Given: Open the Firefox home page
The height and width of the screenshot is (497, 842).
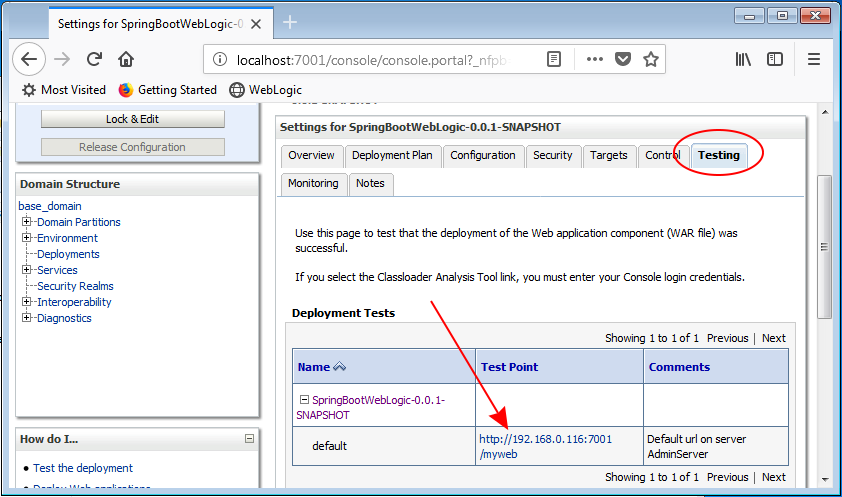Looking at the screenshot, I should click(x=126, y=59).
